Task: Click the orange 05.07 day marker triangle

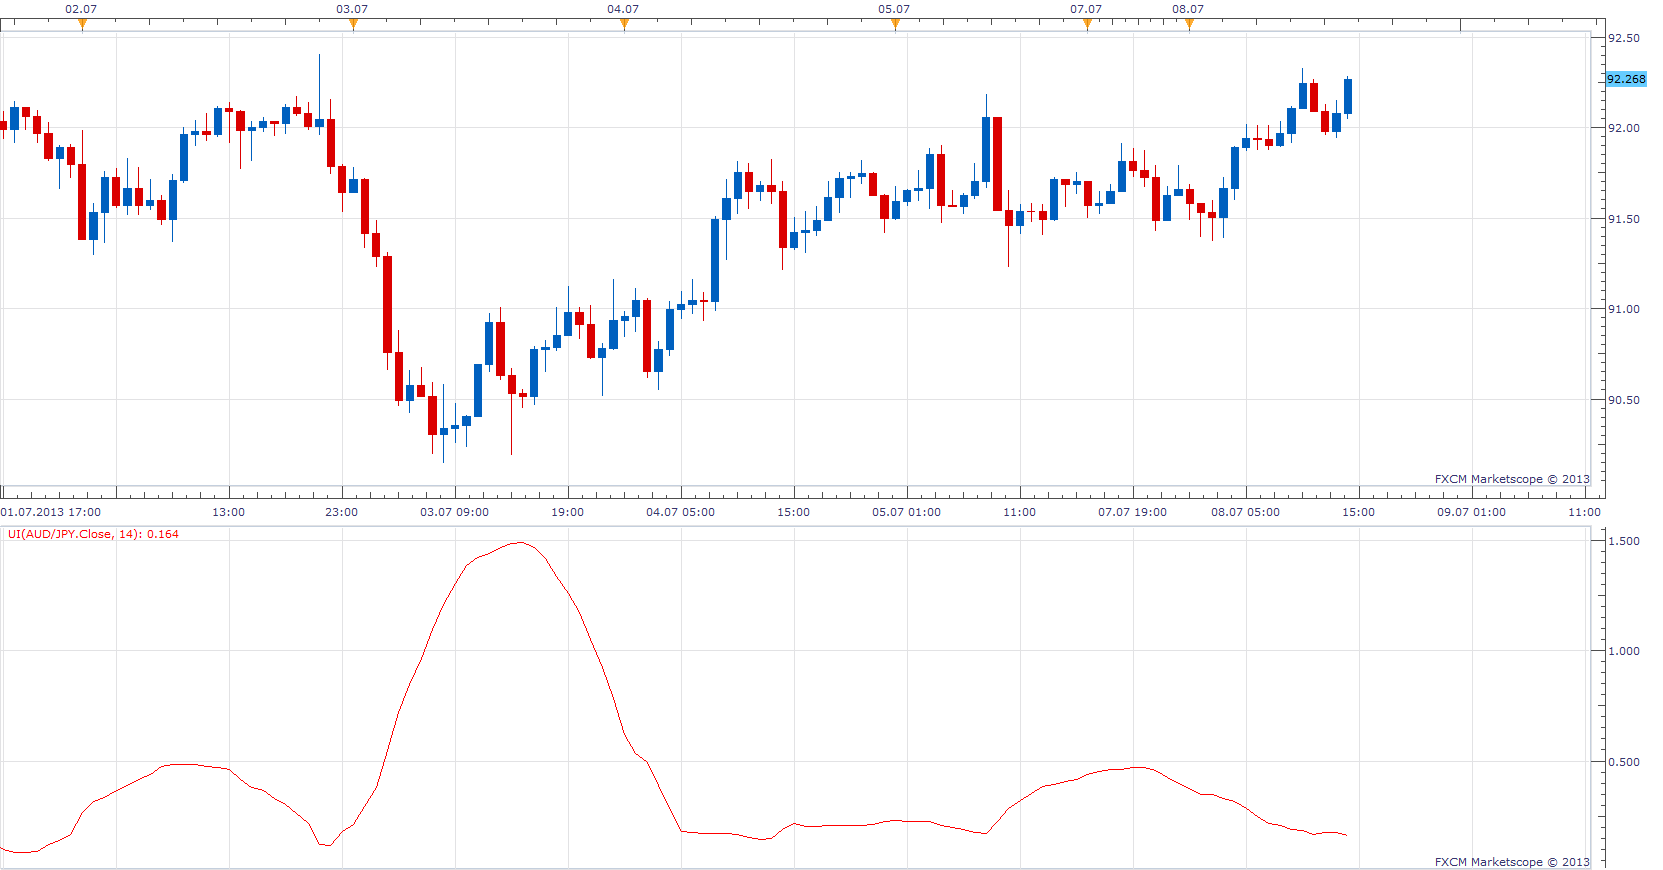Action: coord(895,25)
